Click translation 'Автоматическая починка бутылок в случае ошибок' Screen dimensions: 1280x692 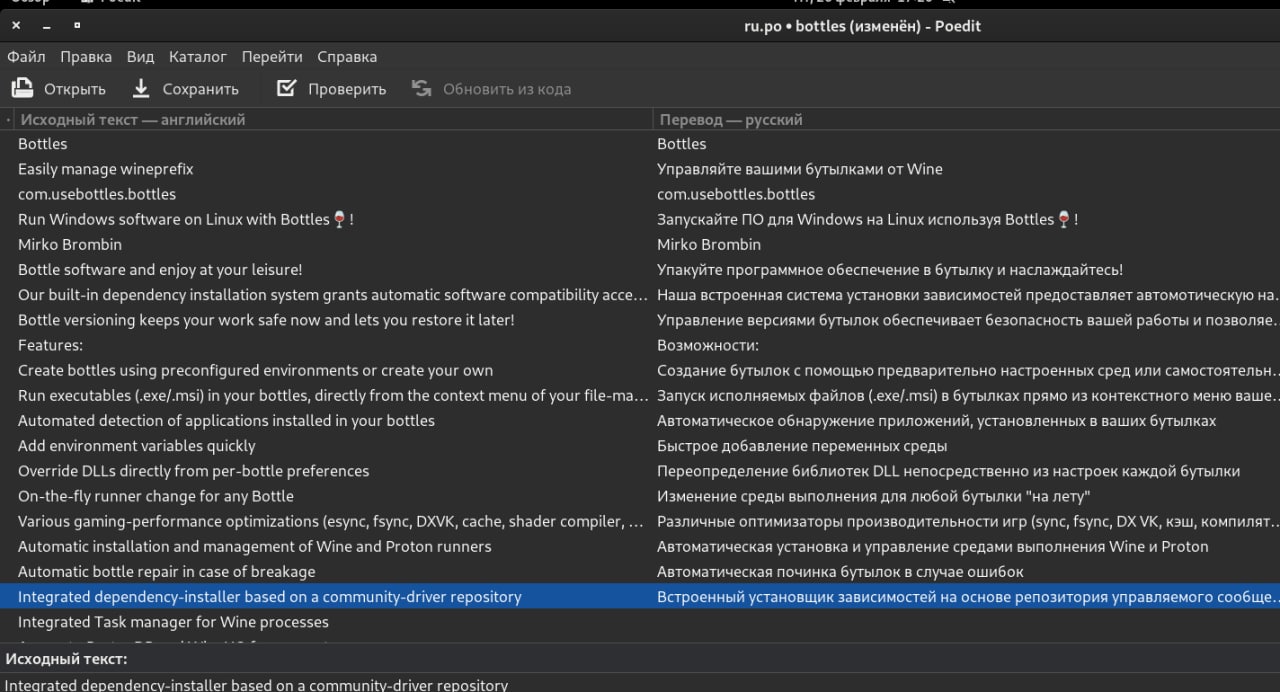(840, 571)
